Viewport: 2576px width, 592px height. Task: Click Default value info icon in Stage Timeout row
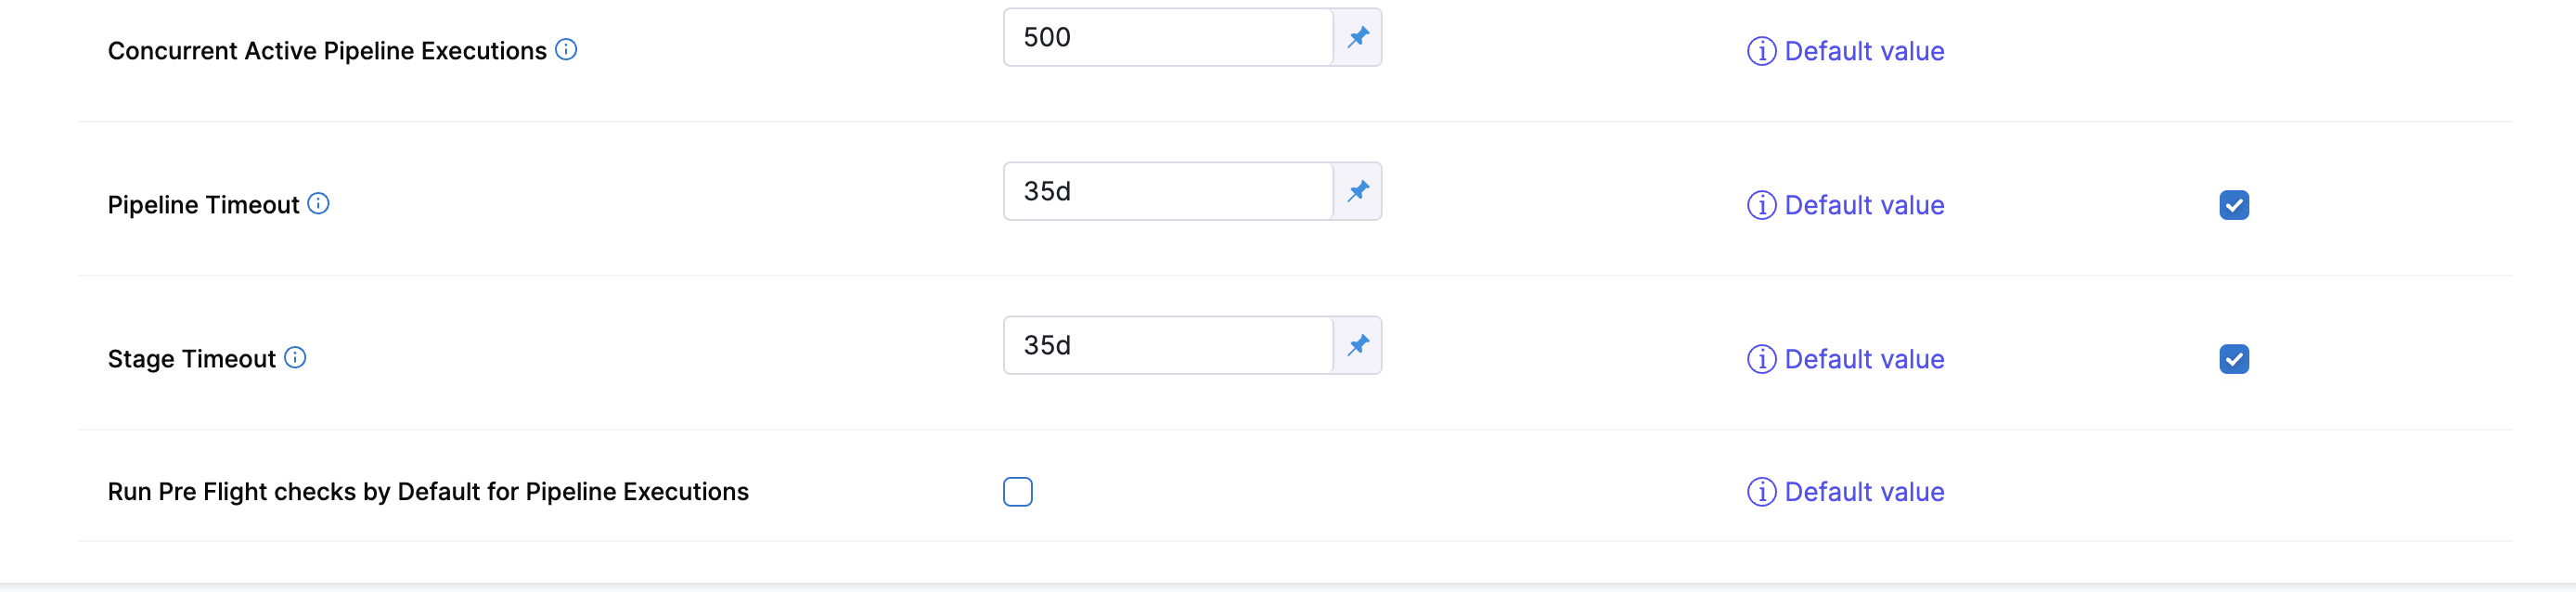pyautogui.click(x=1761, y=360)
